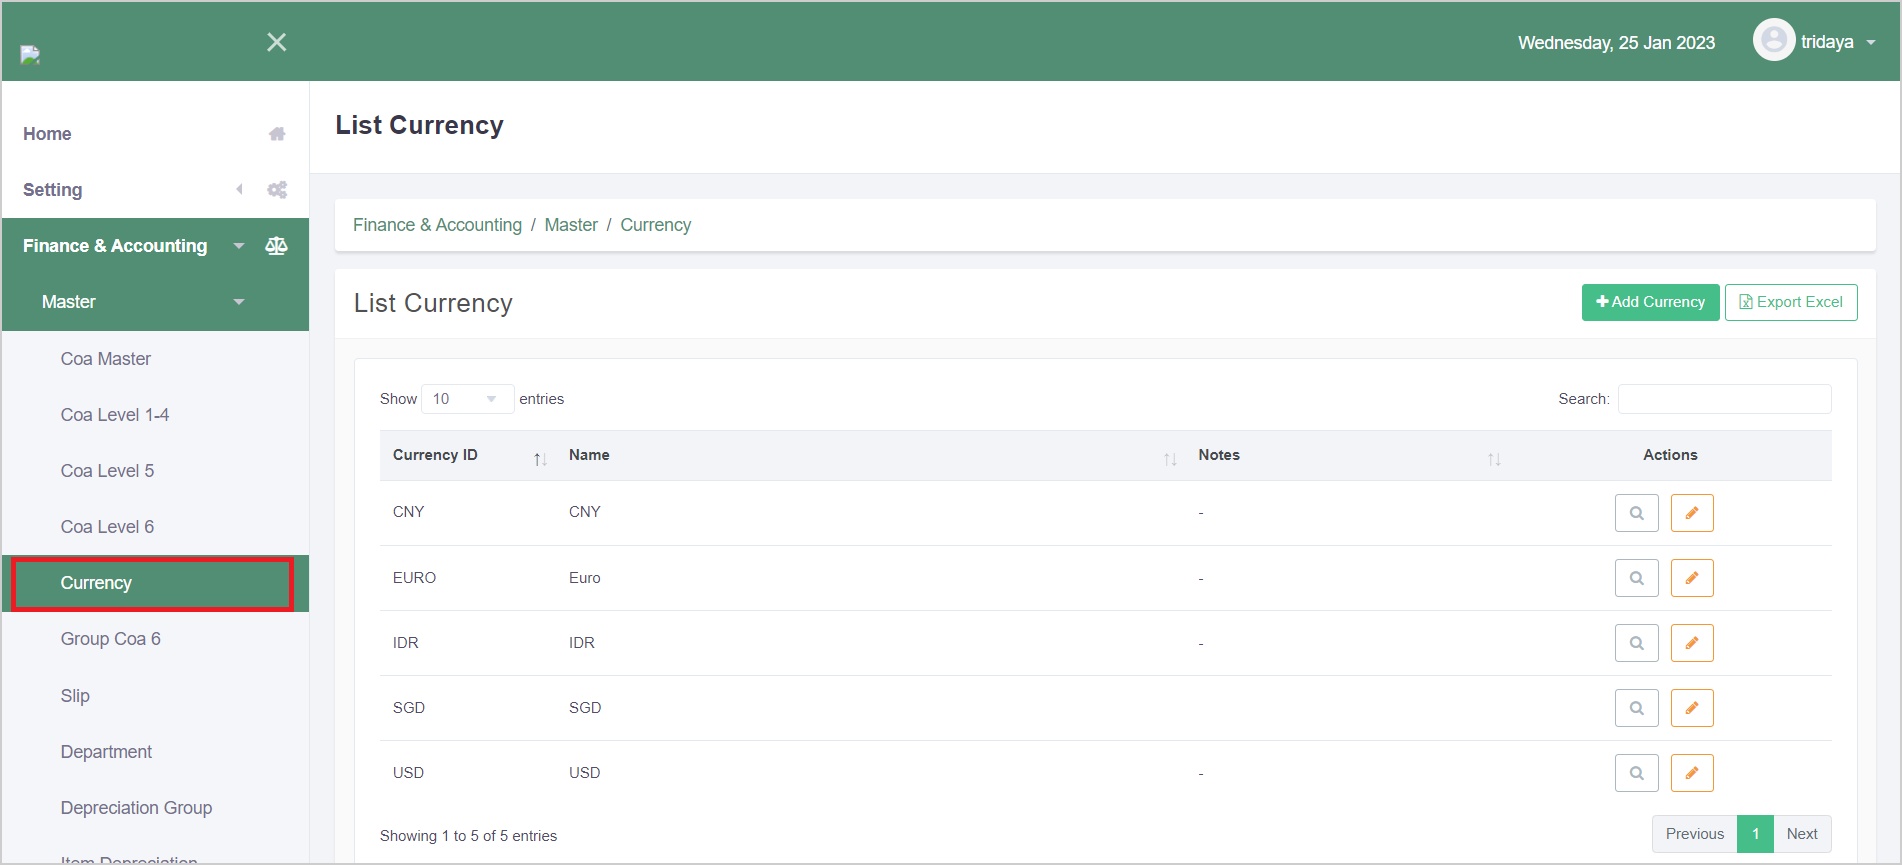
Task: Go to the Next page of results
Action: coord(1801,834)
